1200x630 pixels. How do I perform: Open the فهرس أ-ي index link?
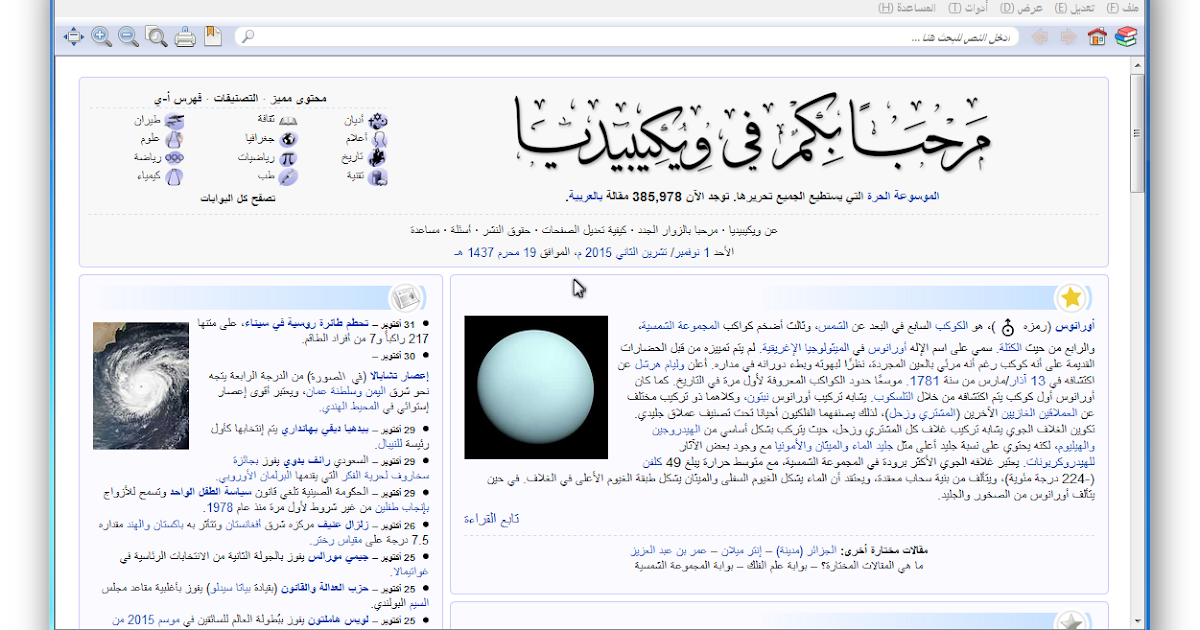pyautogui.click(x=177, y=98)
